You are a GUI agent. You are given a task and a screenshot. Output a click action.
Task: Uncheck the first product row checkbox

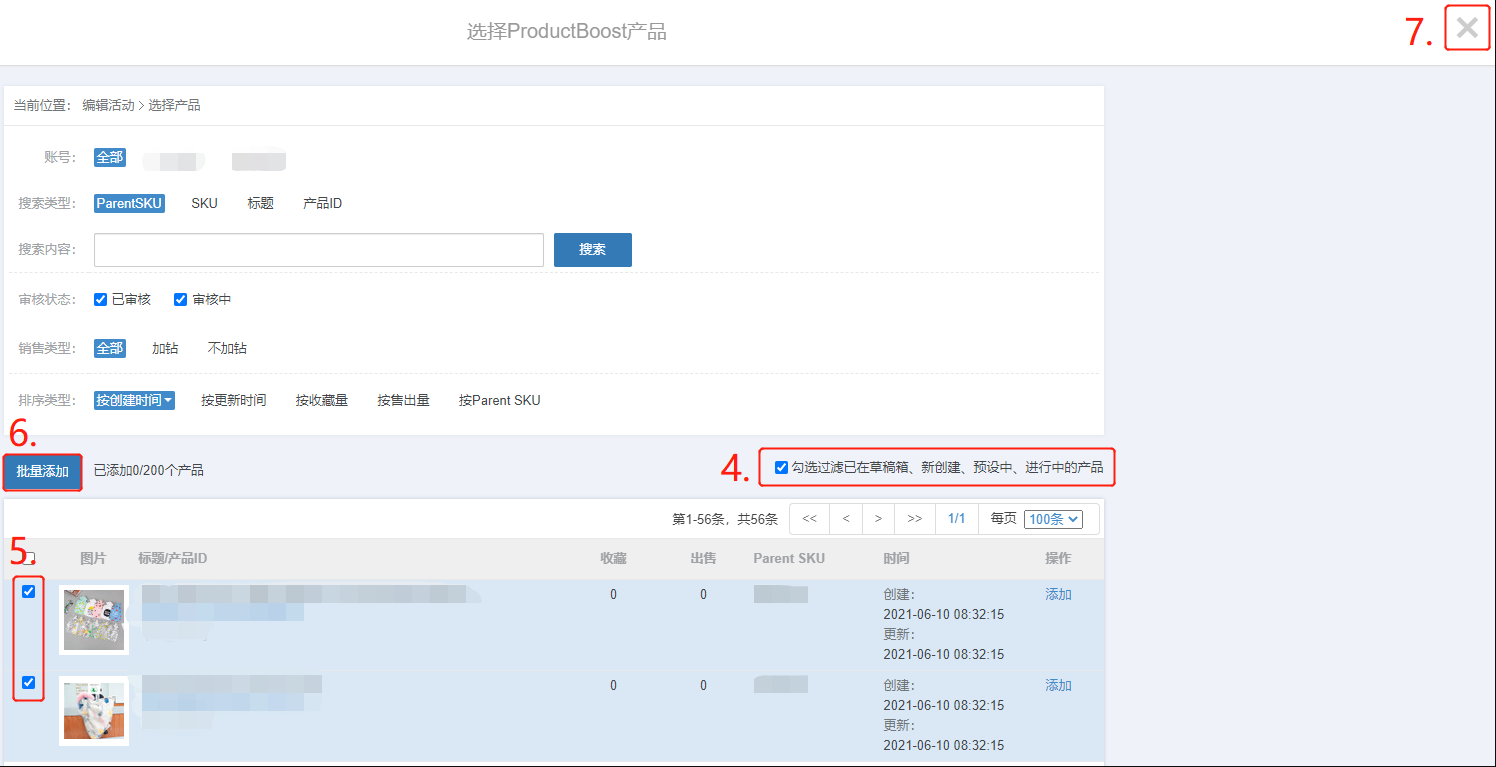pyautogui.click(x=28, y=591)
